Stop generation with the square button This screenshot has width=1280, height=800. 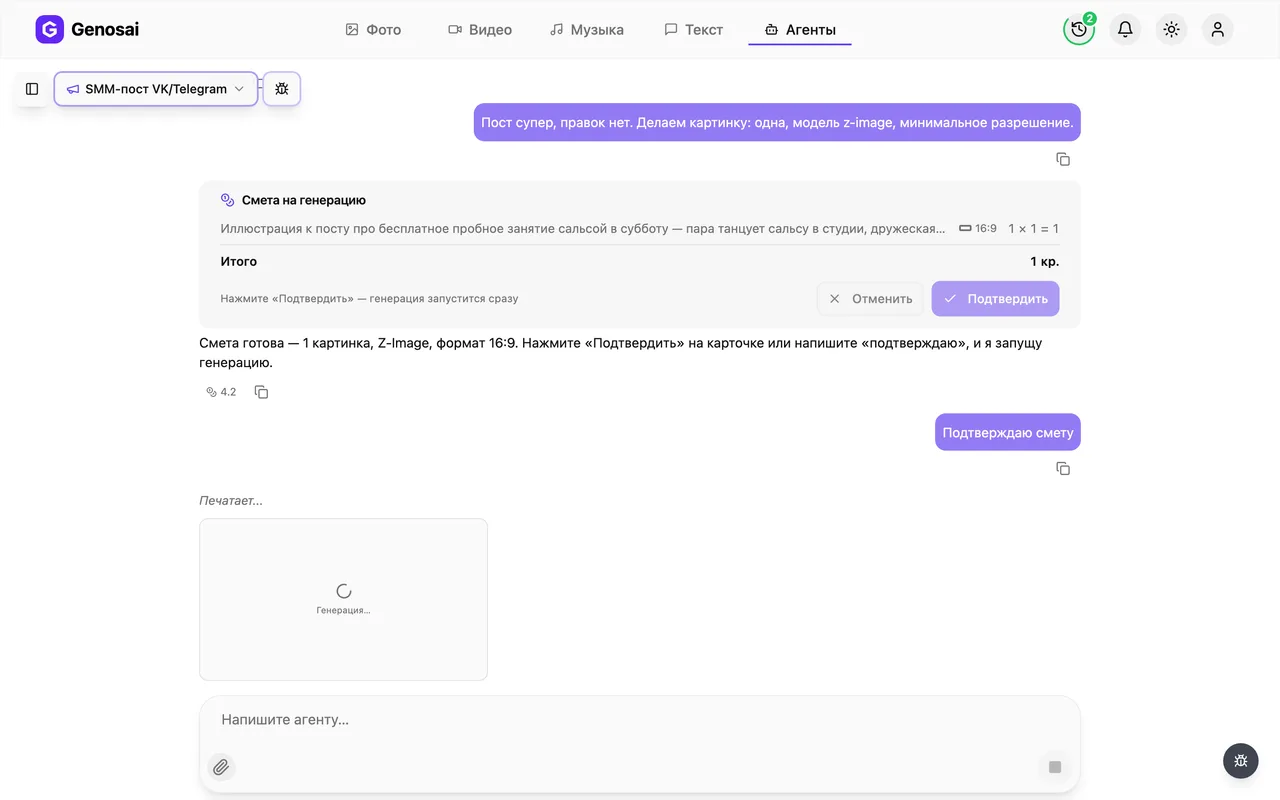pos(1054,767)
